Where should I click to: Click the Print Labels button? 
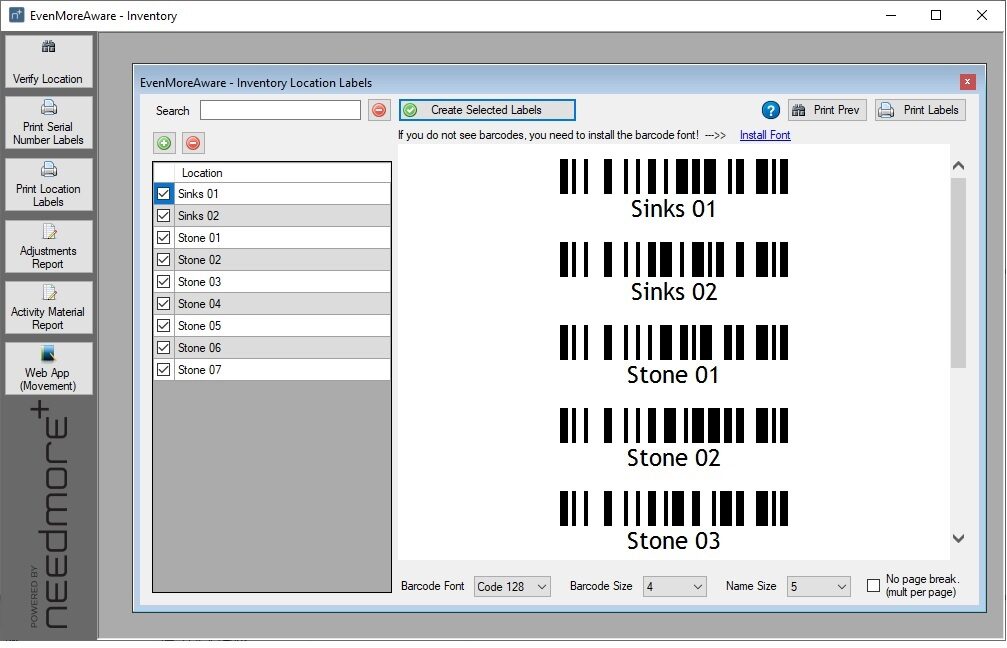click(920, 110)
